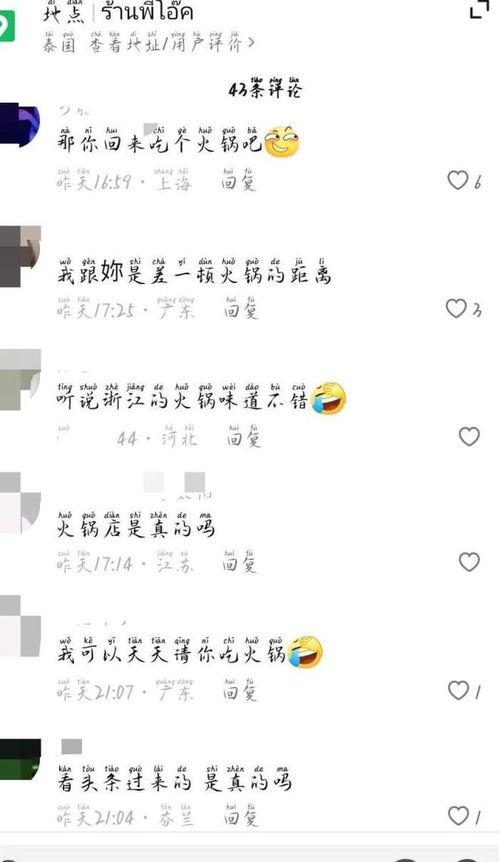Like the 浙江的火锅 comment from 河北

pyautogui.click(x=469, y=436)
